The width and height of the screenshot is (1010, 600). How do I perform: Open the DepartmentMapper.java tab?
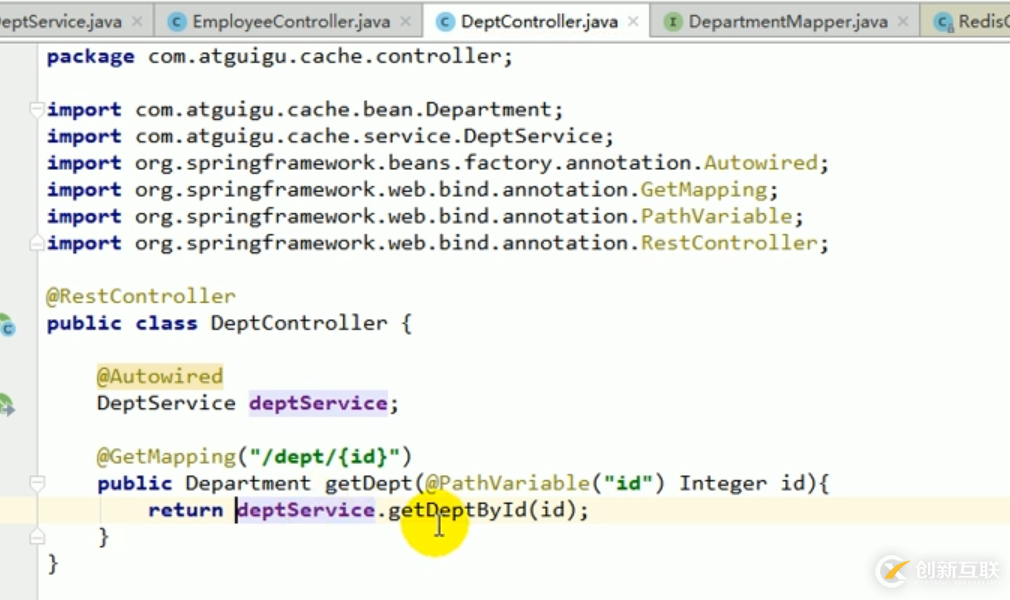pyautogui.click(x=789, y=21)
